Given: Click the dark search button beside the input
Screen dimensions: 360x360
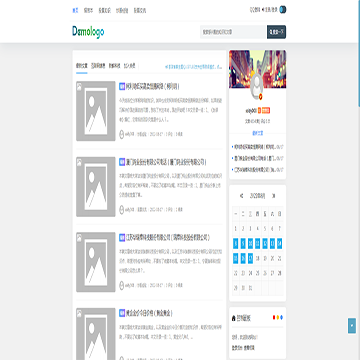Looking at the screenshot, I should (x=276, y=32).
